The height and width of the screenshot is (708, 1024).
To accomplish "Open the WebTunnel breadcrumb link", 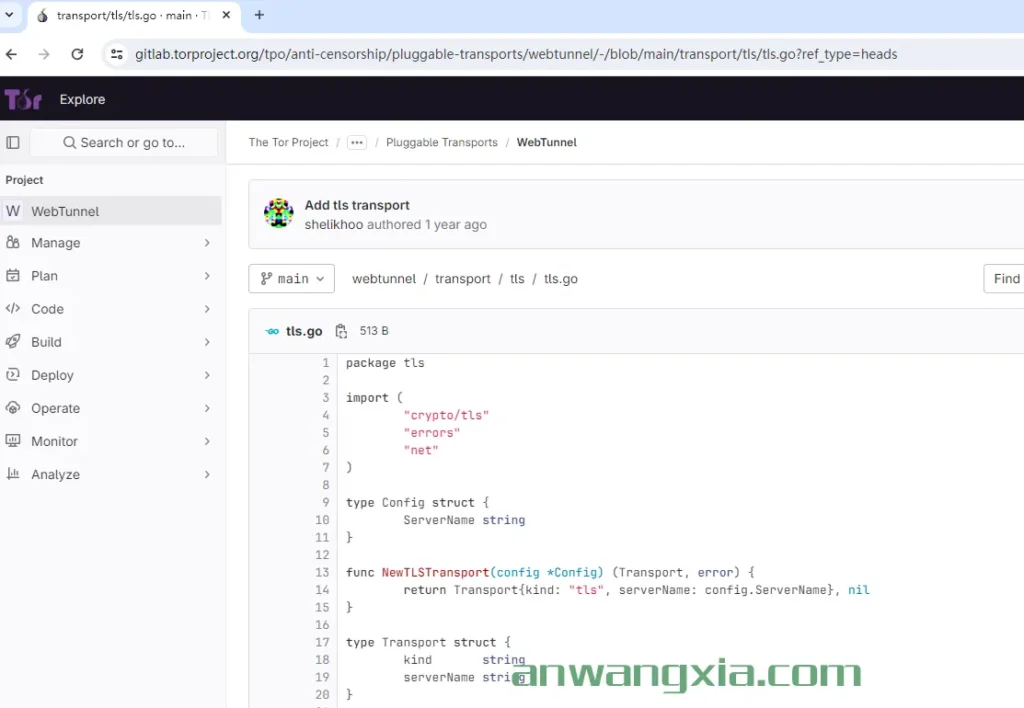I will [547, 142].
